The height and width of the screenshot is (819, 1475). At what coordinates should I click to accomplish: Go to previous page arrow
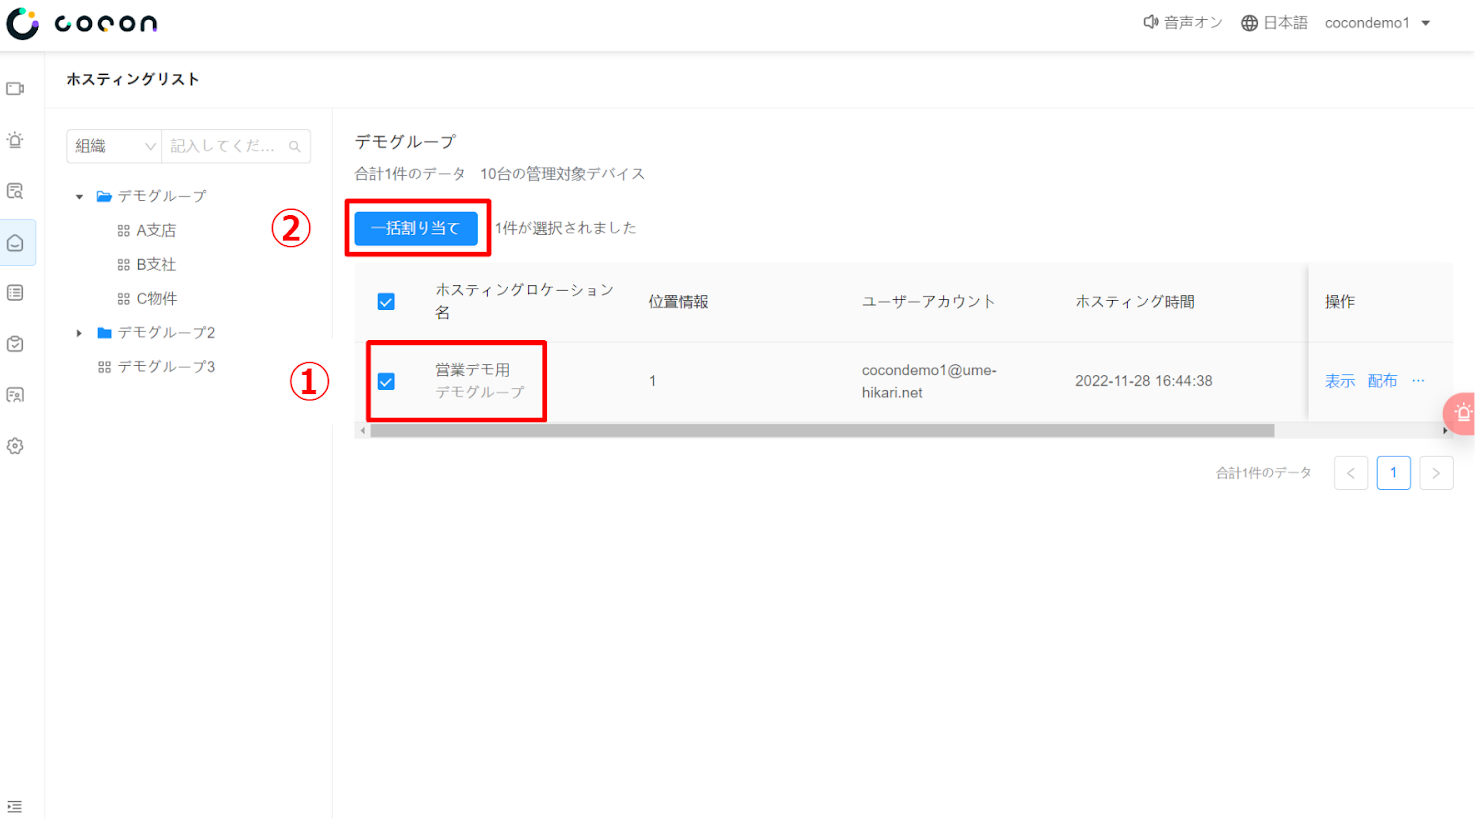coord(1351,473)
